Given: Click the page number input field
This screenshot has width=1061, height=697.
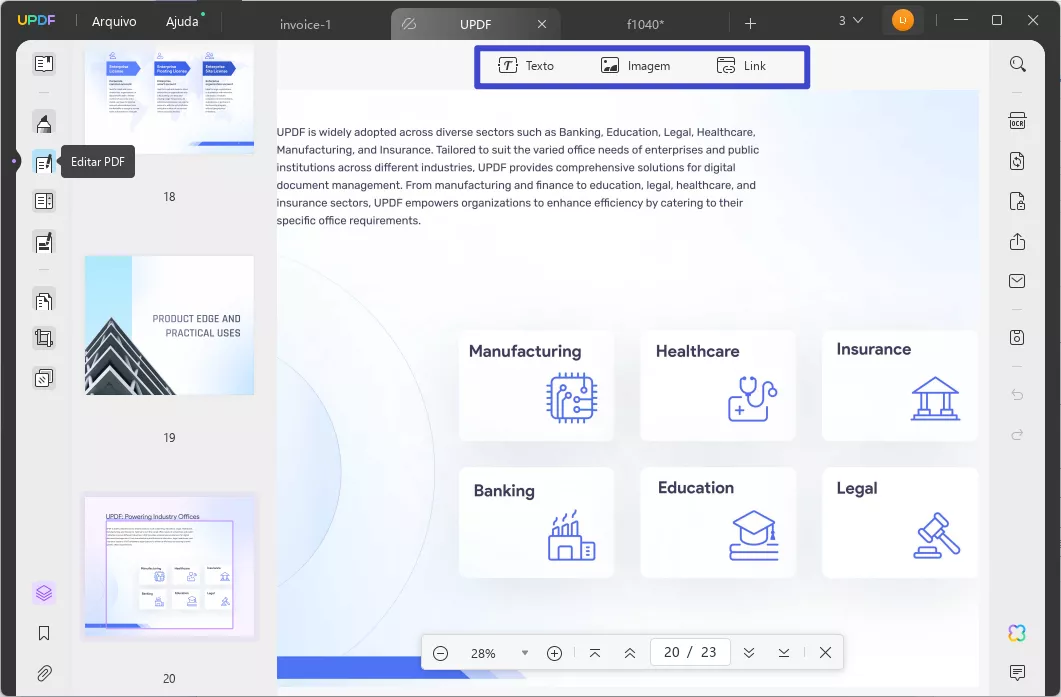Looking at the screenshot, I should (690, 652).
